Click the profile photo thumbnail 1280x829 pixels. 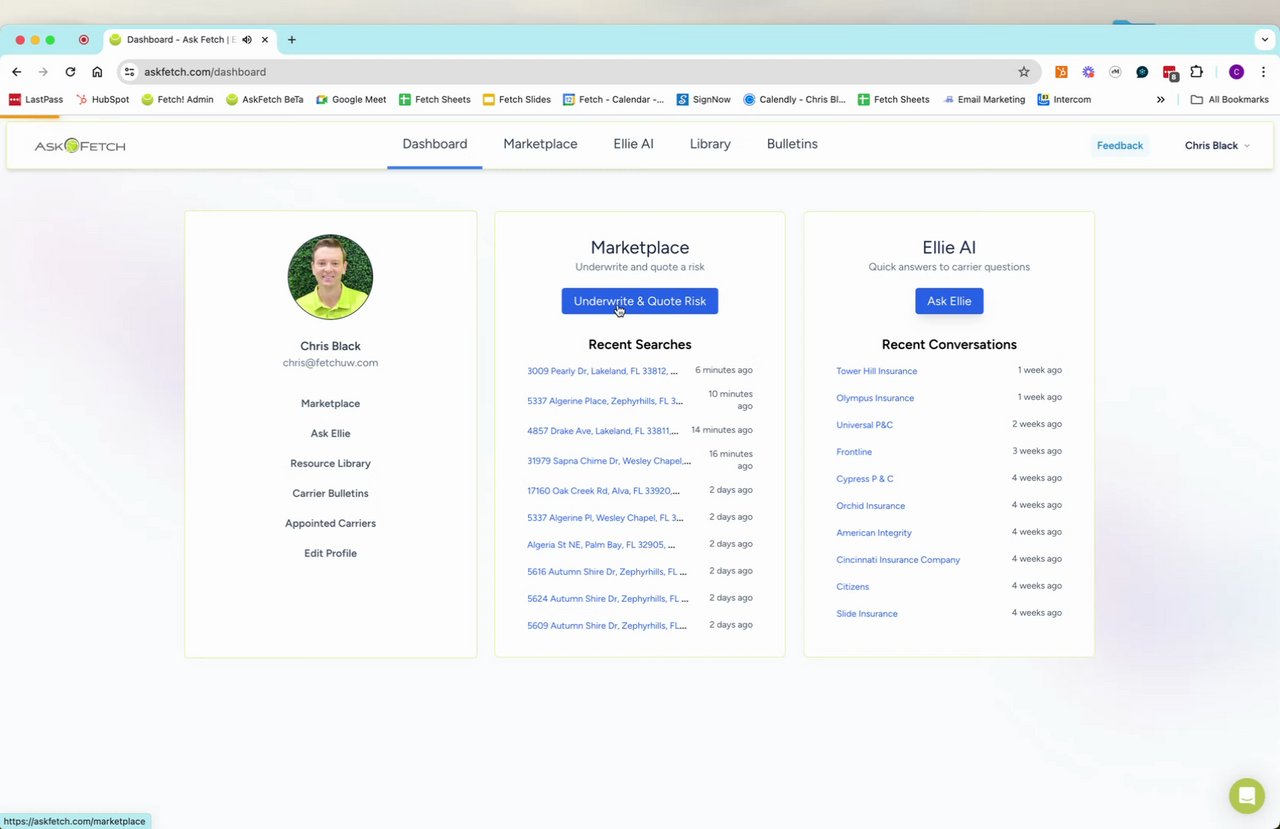click(330, 277)
